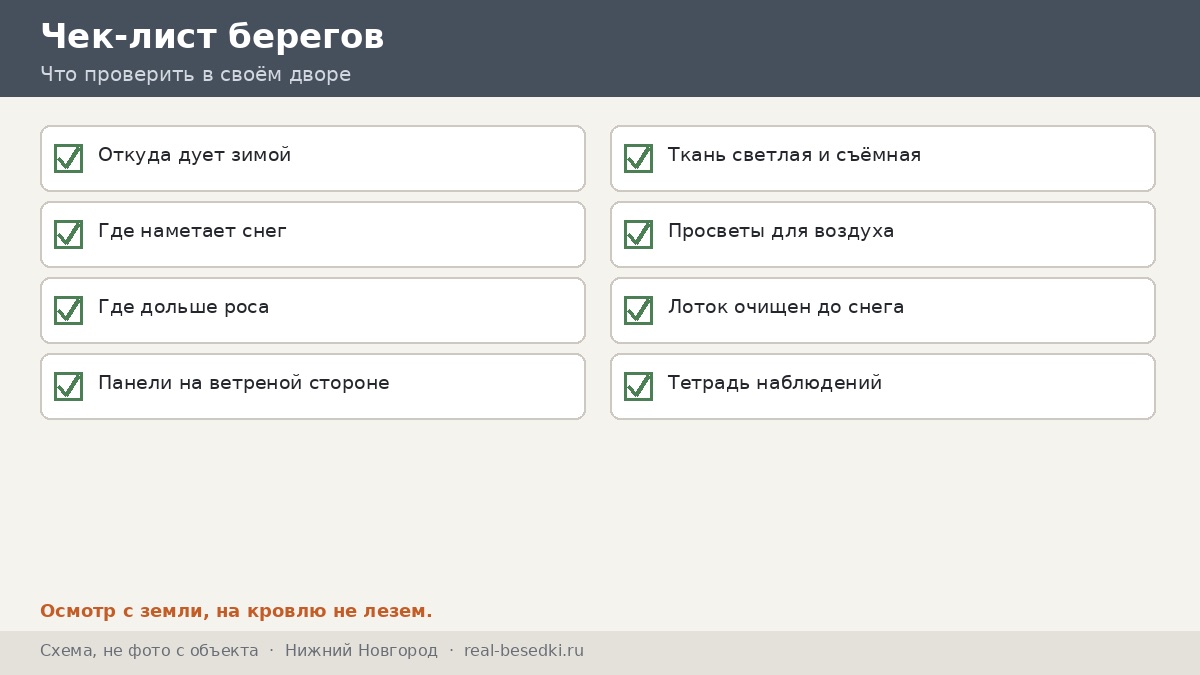Open the real-besedki.ru link in footer

pyautogui.click(x=524, y=651)
